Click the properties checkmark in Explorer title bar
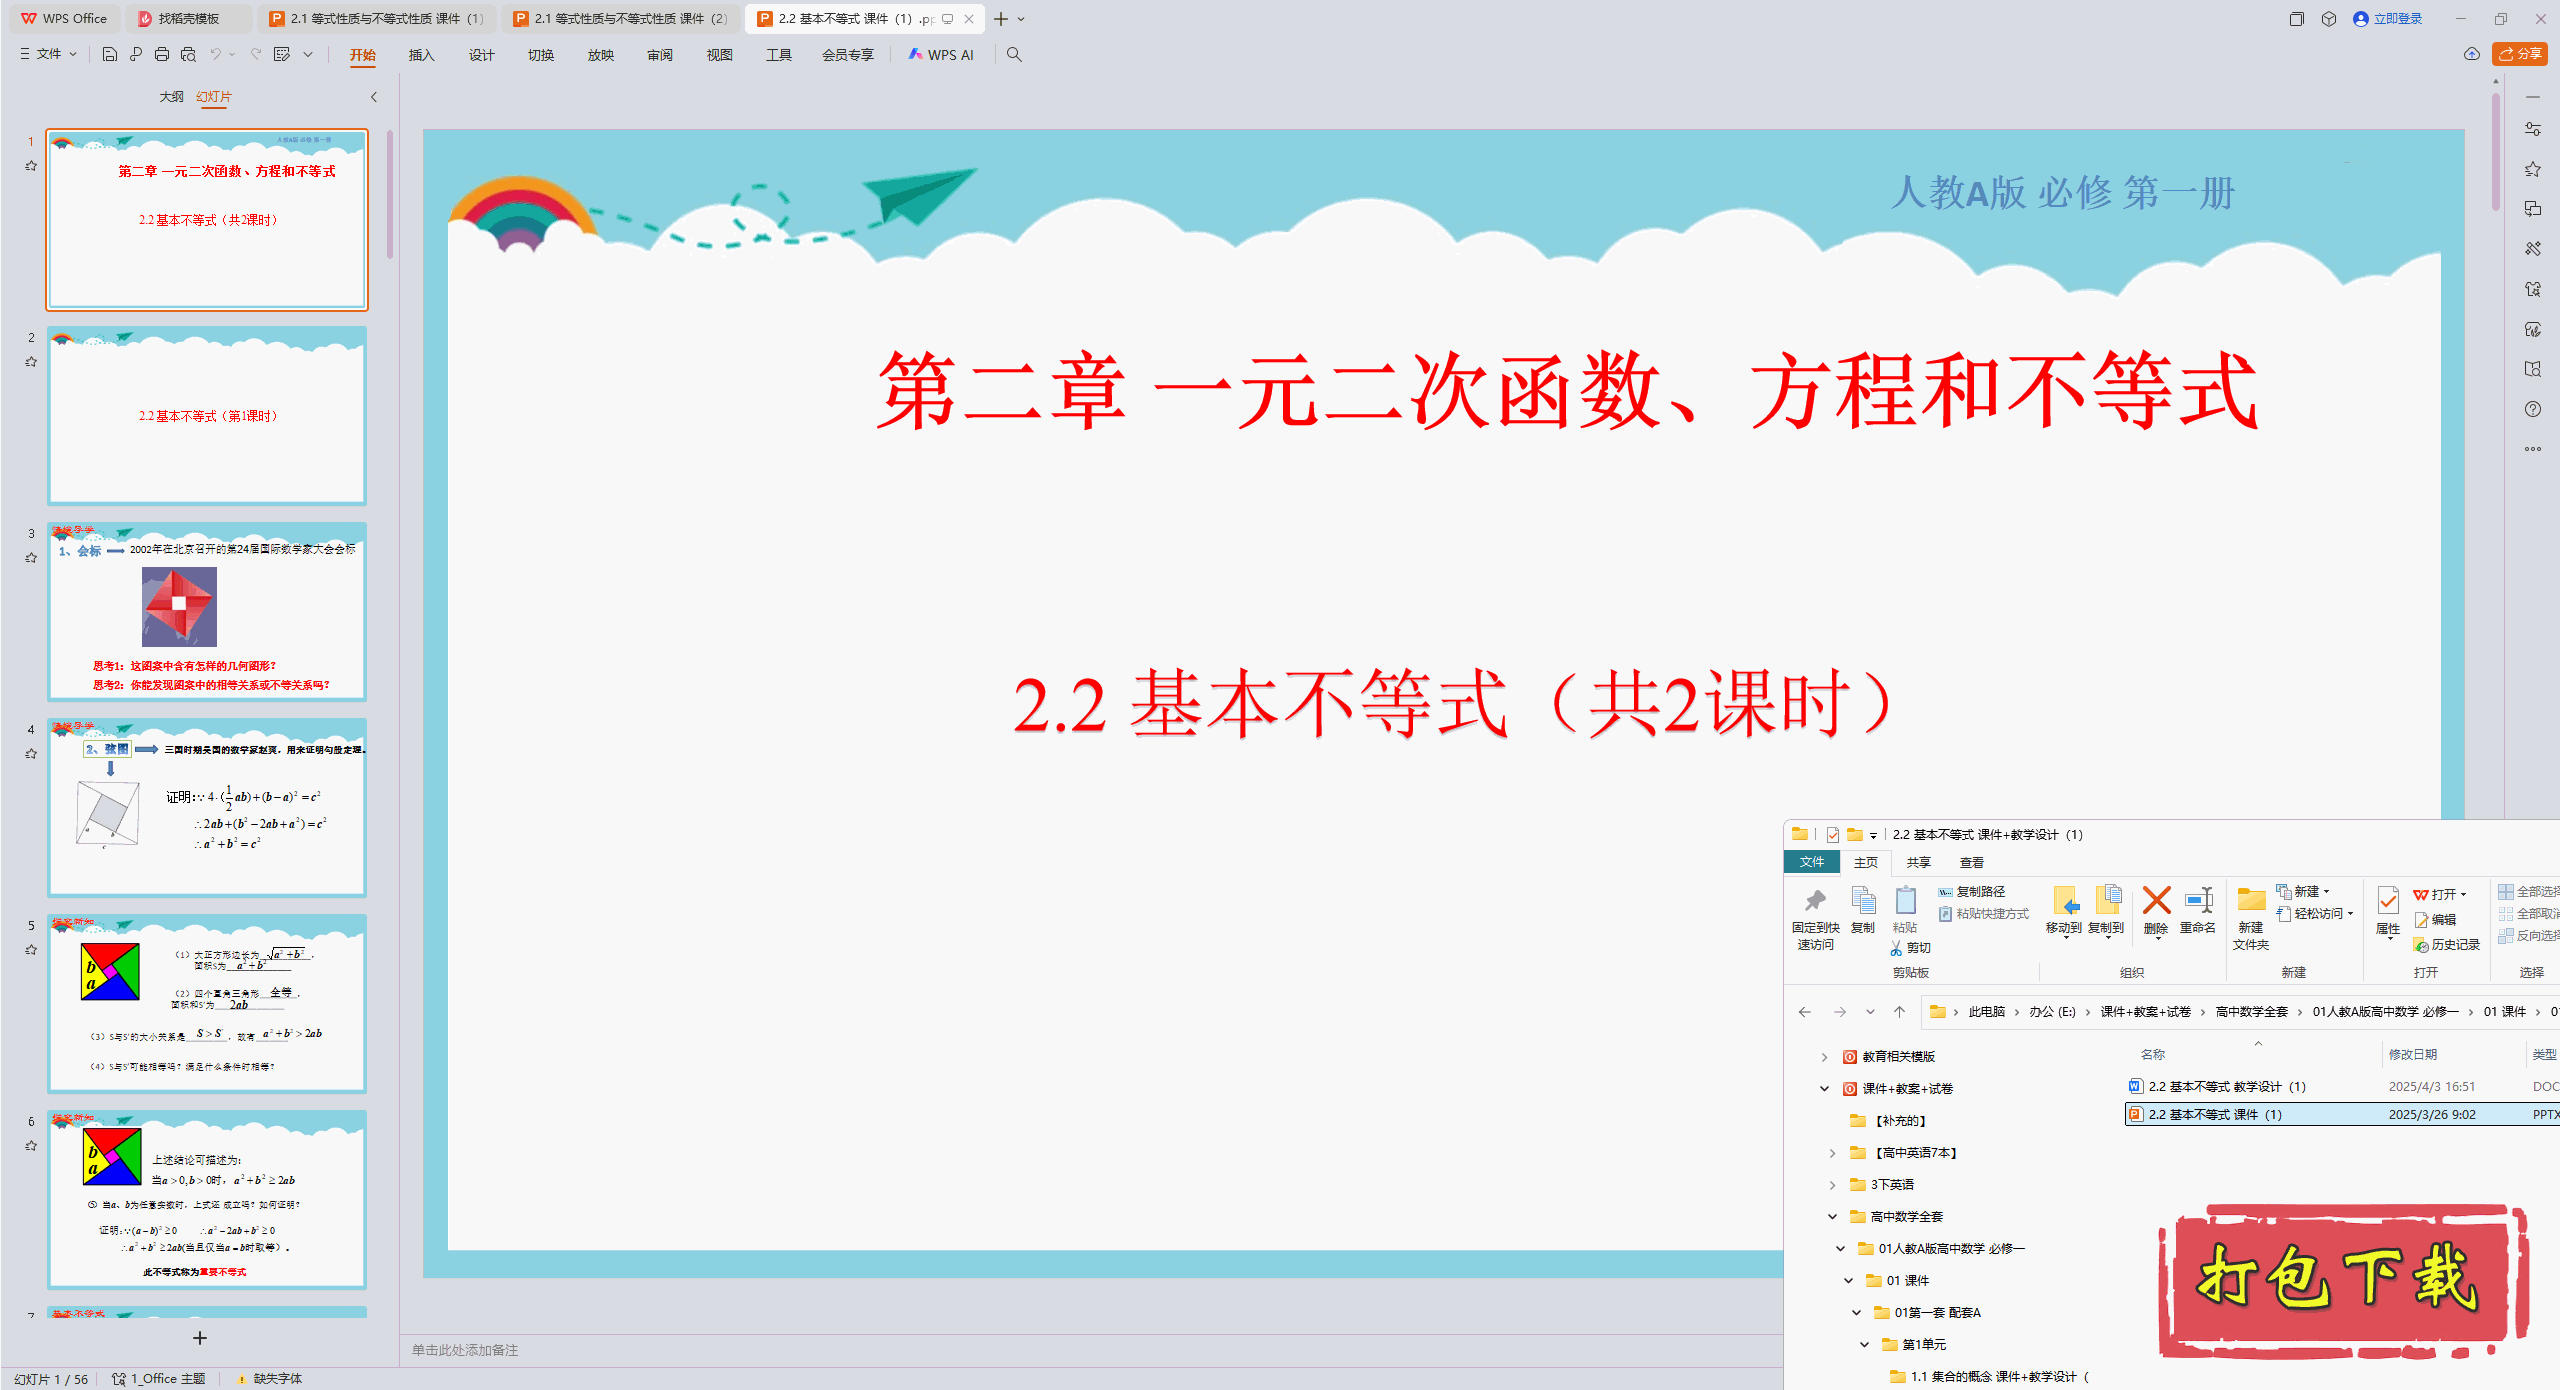This screenshot has width=2560, height=1390. [1833, 834]
